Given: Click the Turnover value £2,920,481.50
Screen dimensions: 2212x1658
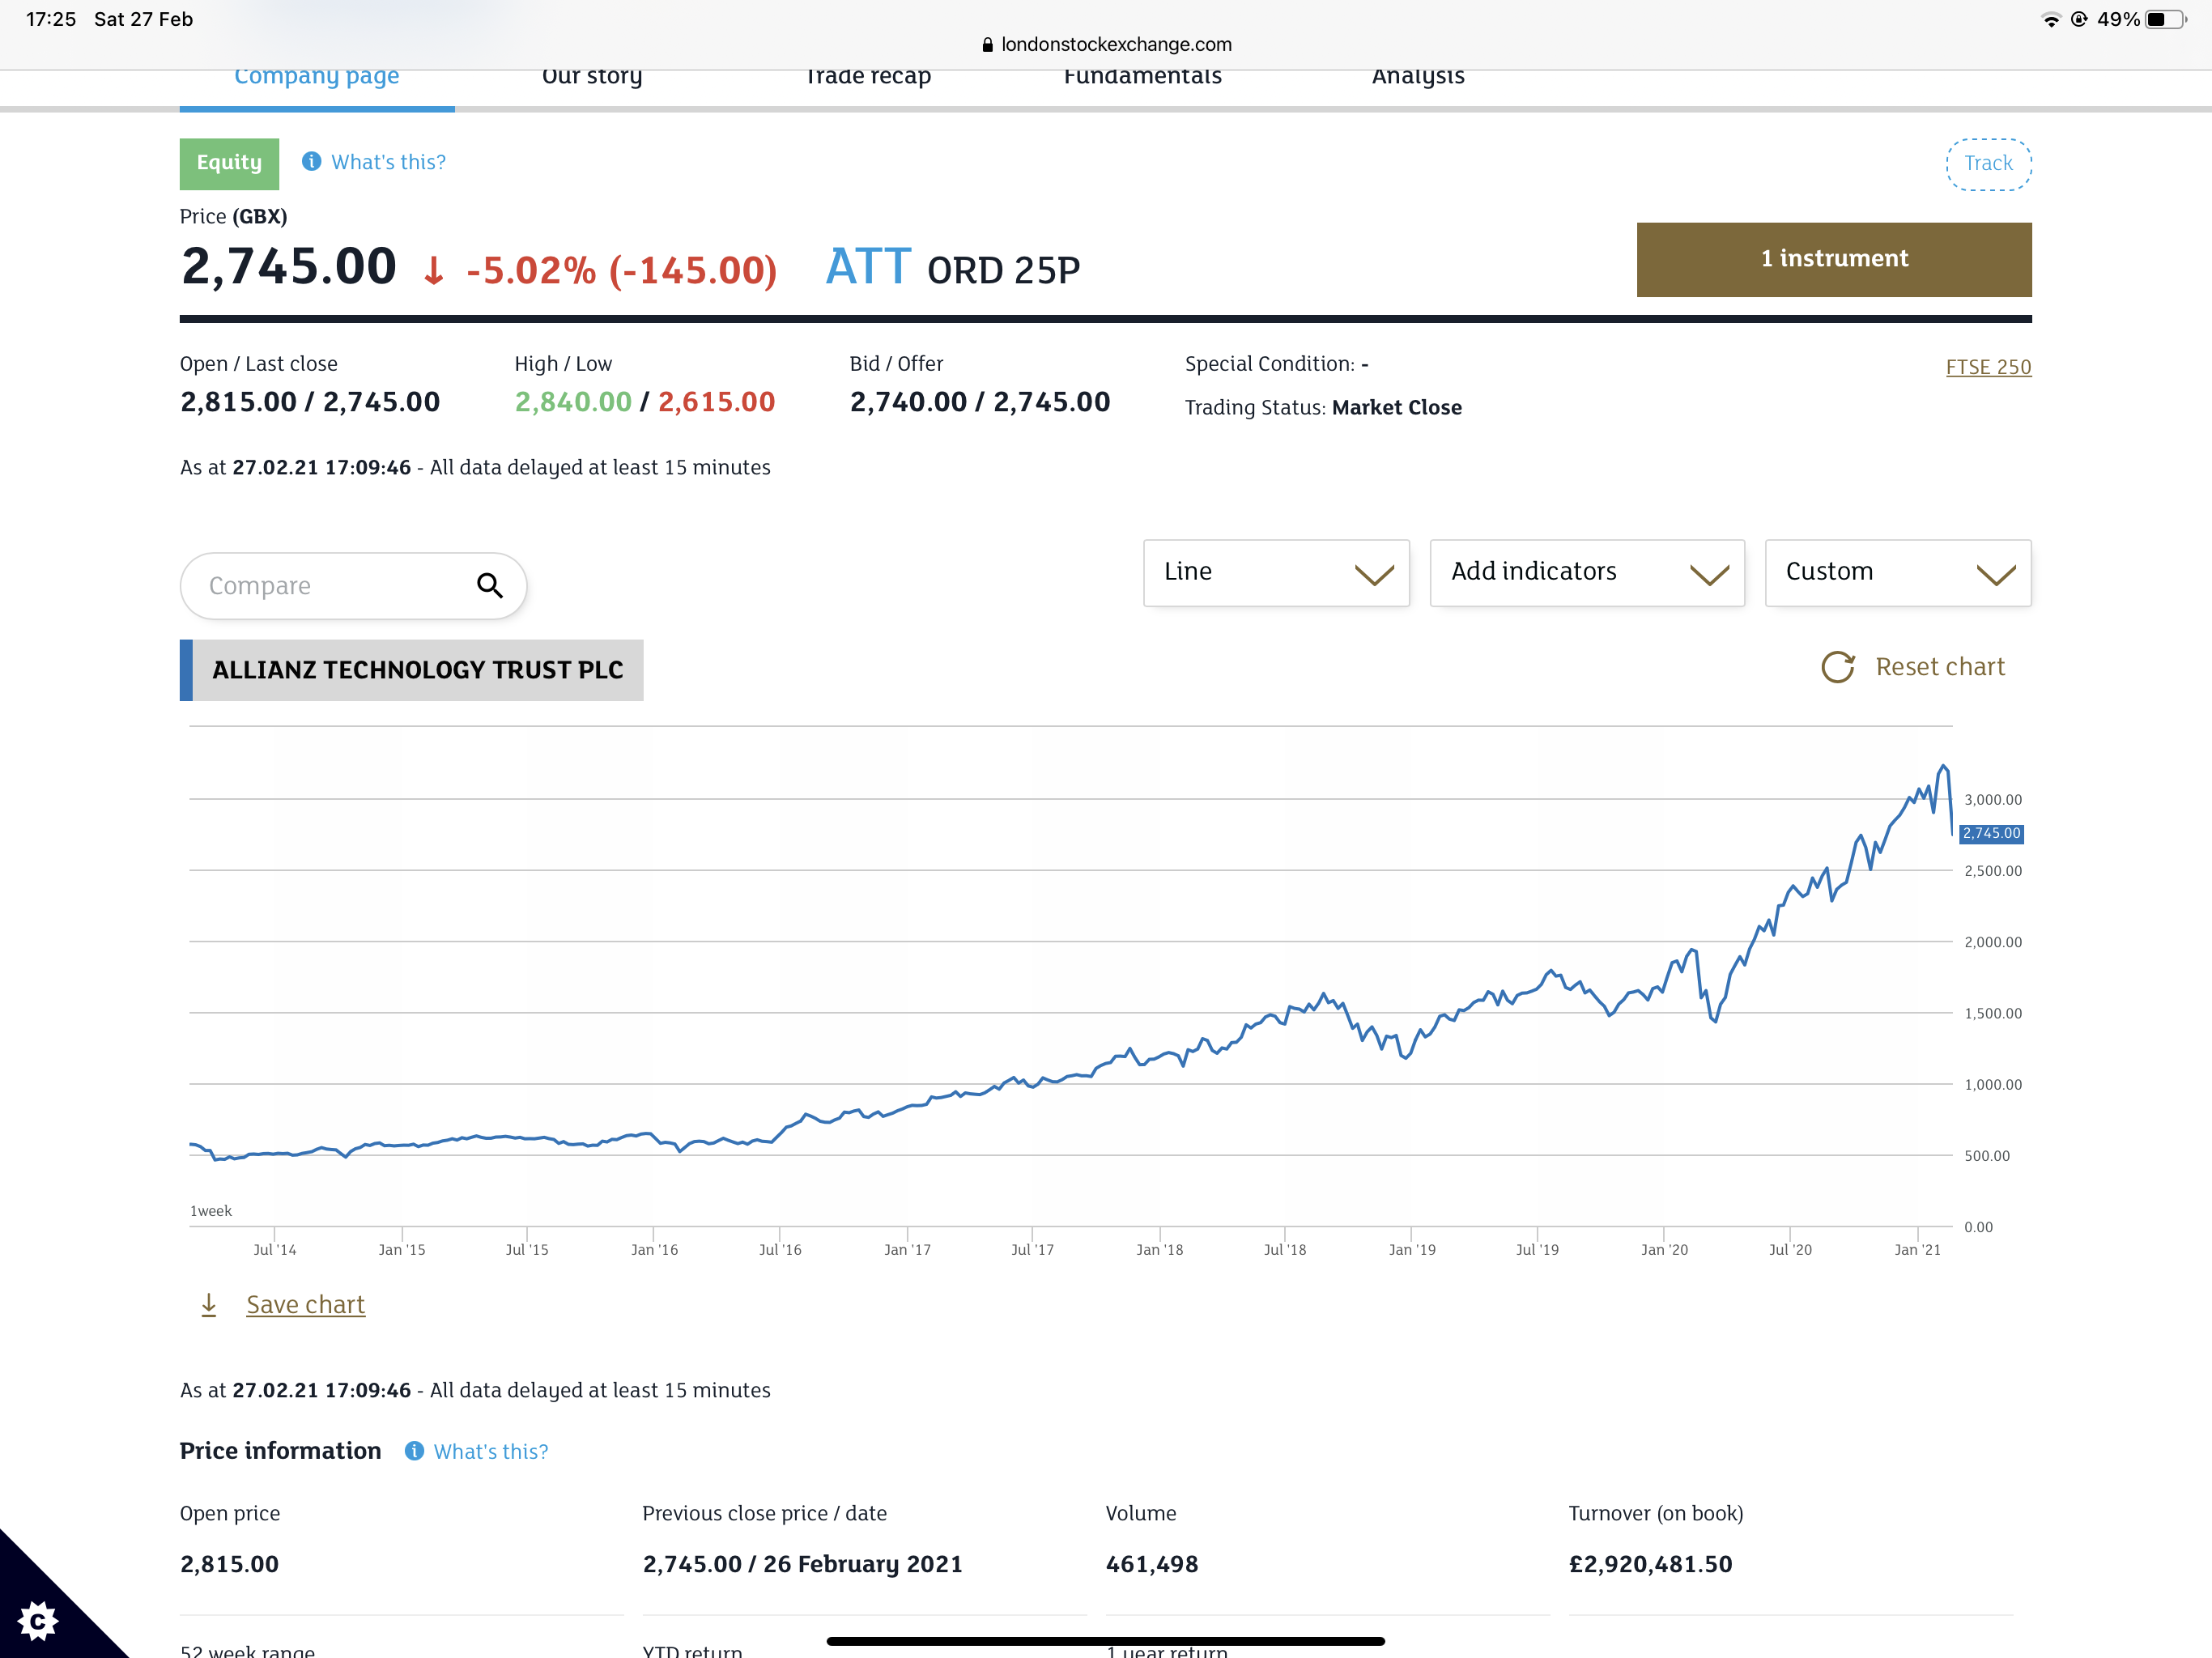Looking at the screenshot, I should pyautogui.click(x=1650, y=1564).
